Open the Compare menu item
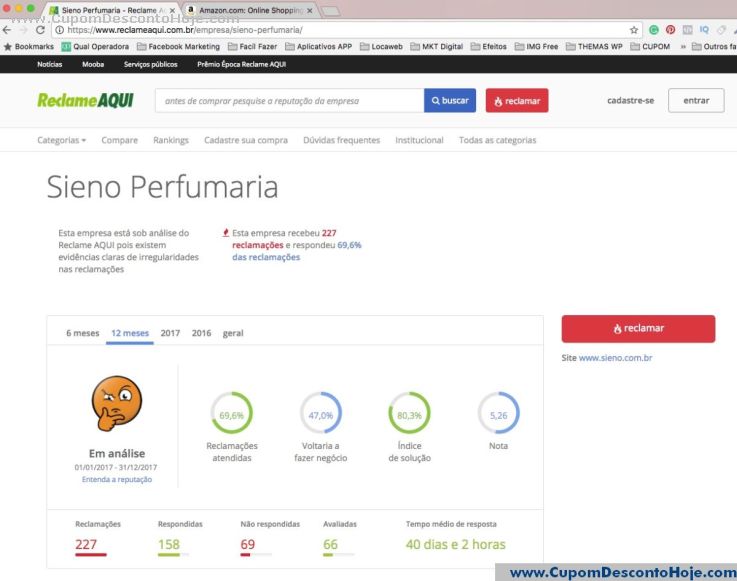The height and width of the screenshot is (581, 737). [119, 140]
